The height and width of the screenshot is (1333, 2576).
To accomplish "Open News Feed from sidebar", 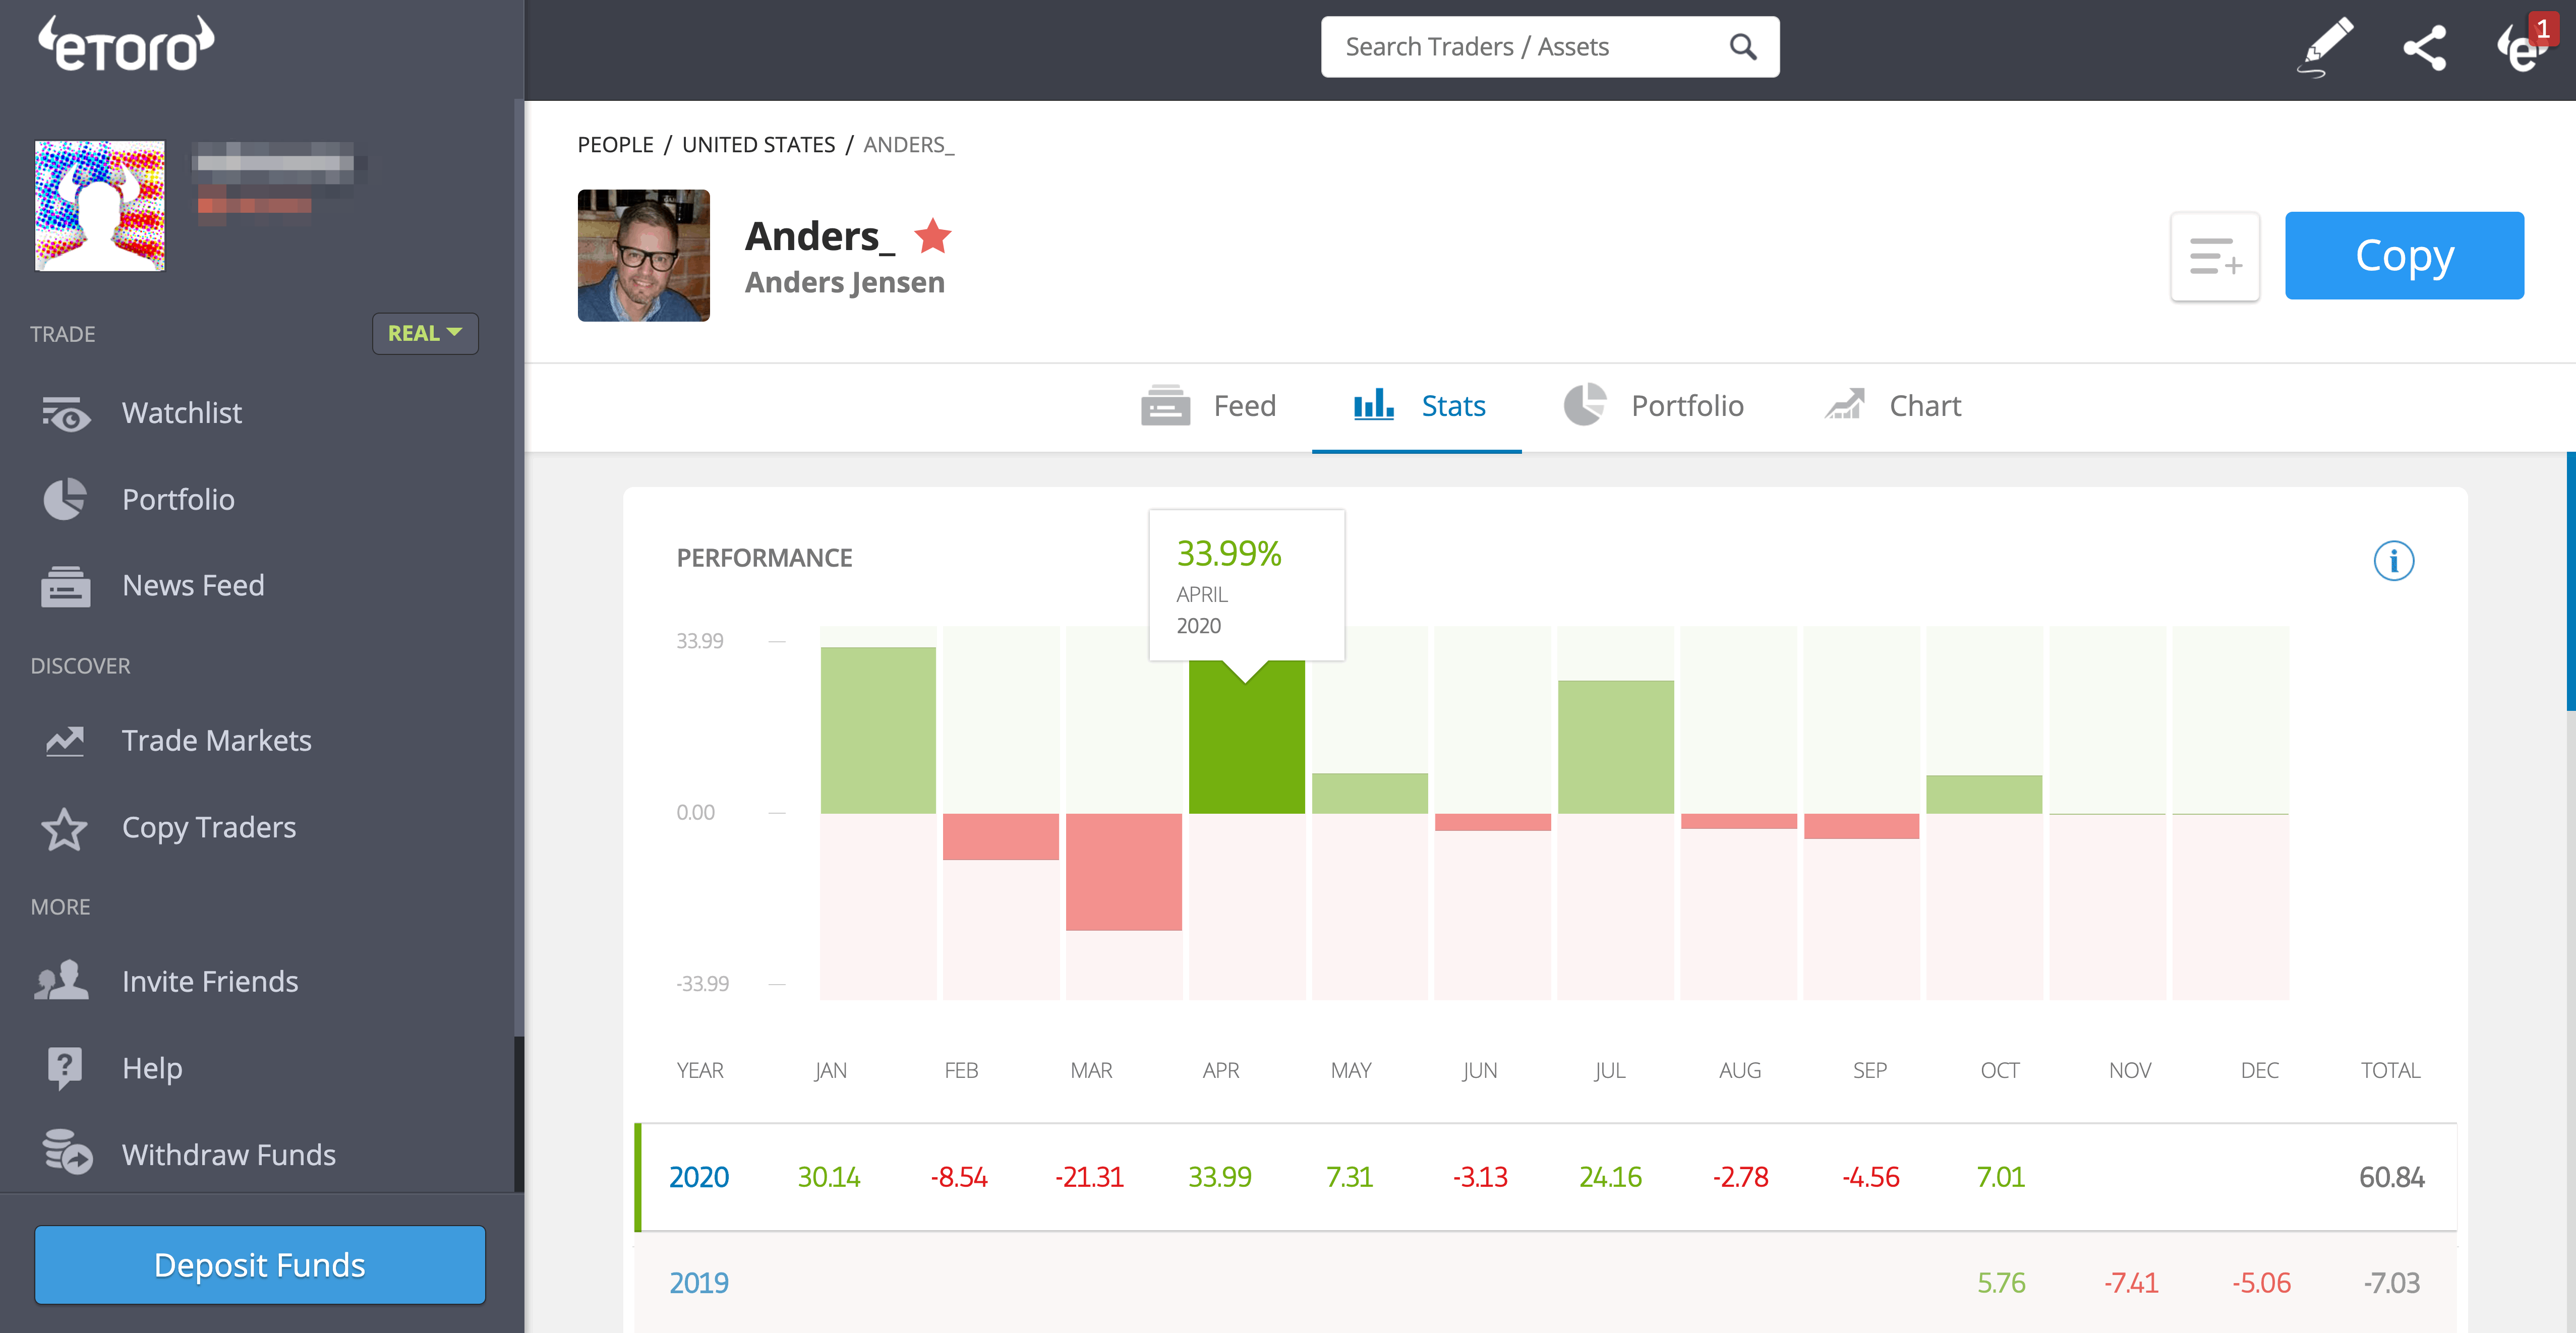I will pyautogui.click(x=193, y=586).
